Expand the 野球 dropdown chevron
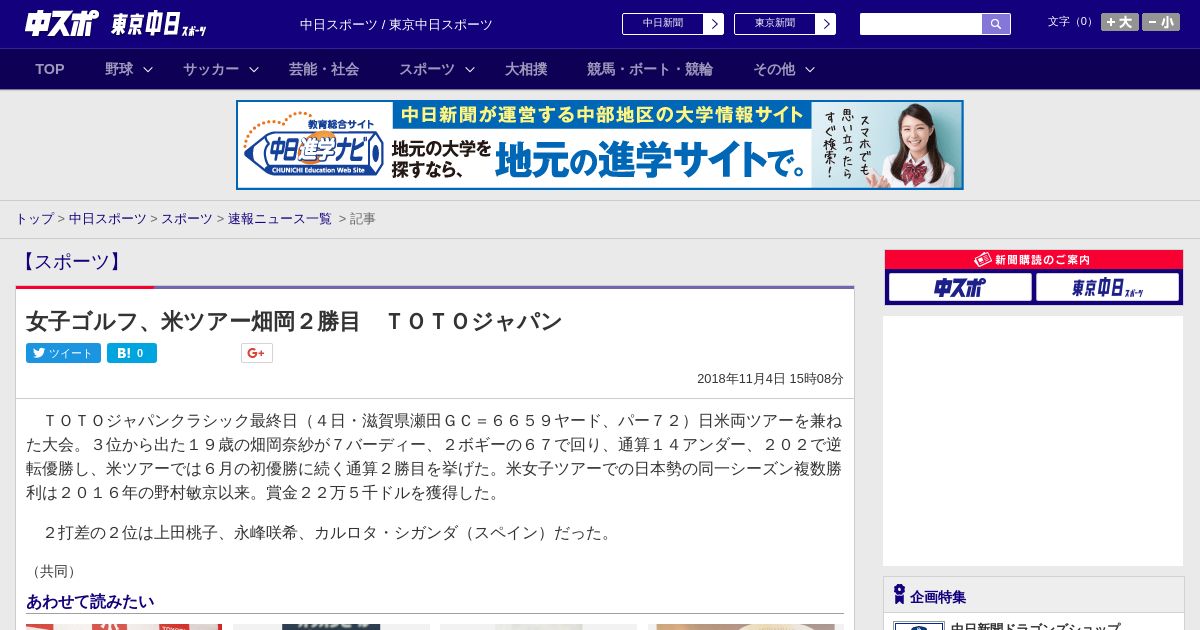Image resolution: width=1200 pixels, height=630 pixels. (x=148, y=69)
